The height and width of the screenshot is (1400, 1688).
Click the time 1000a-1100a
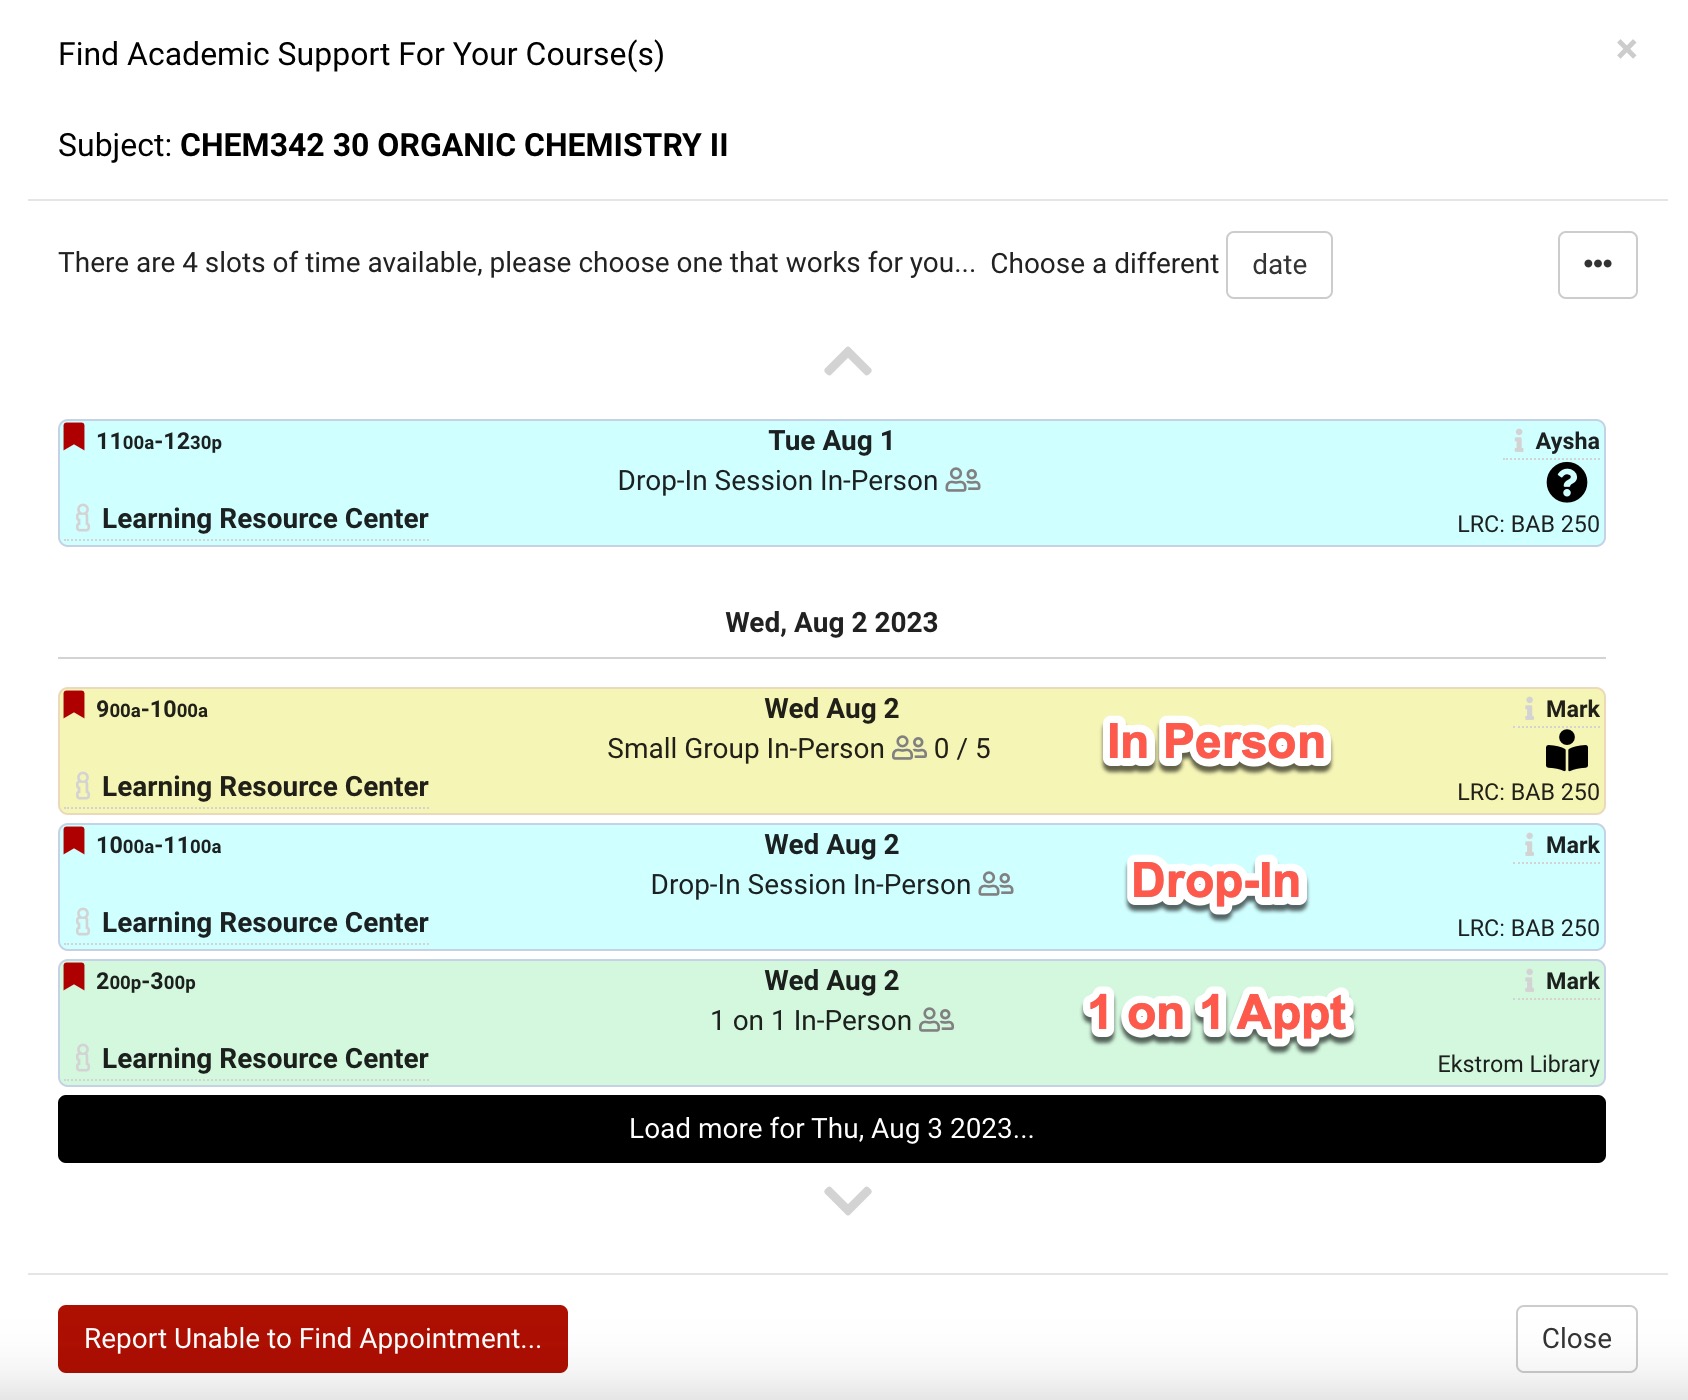(x=159, y=846)
